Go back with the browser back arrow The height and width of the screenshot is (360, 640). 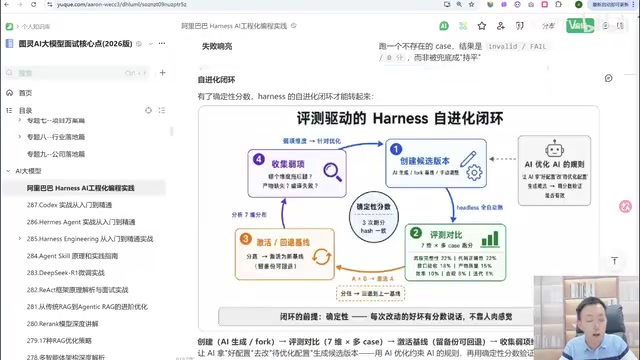[x=7, y=4]
